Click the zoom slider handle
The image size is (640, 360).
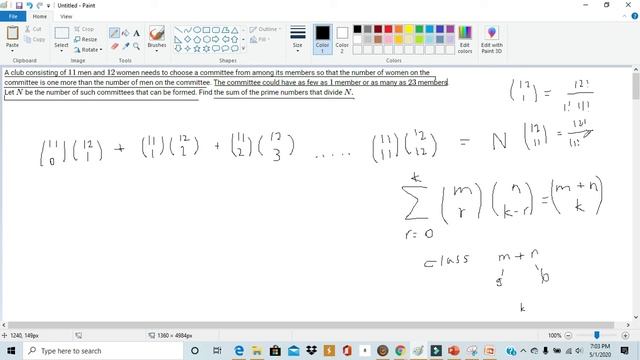(x=597, y=335)
